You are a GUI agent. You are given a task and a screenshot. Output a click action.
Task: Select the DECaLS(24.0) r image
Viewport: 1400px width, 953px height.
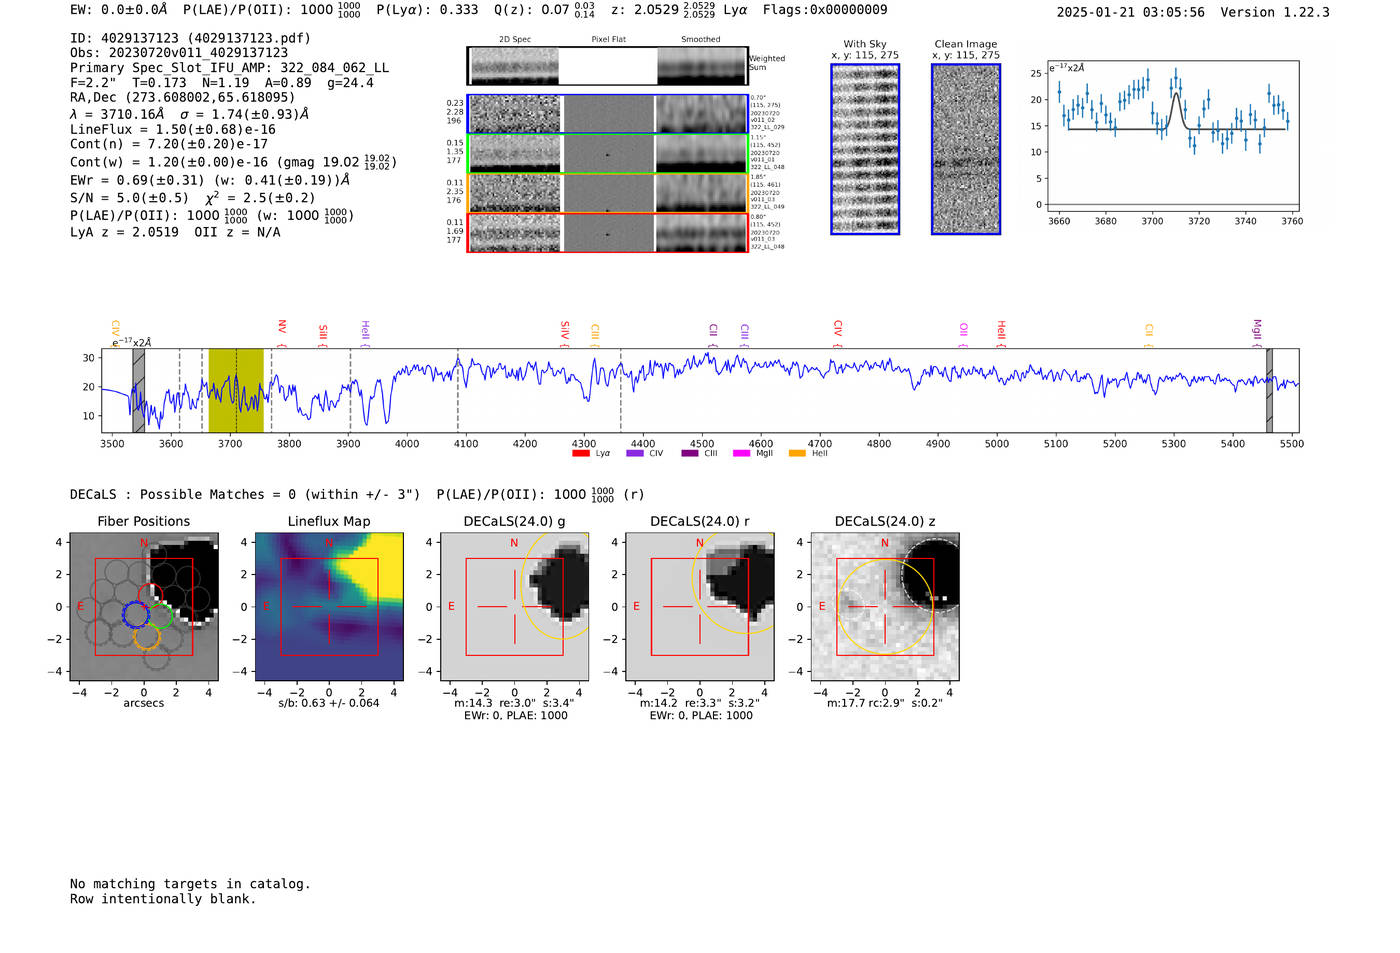pos(699,607)
